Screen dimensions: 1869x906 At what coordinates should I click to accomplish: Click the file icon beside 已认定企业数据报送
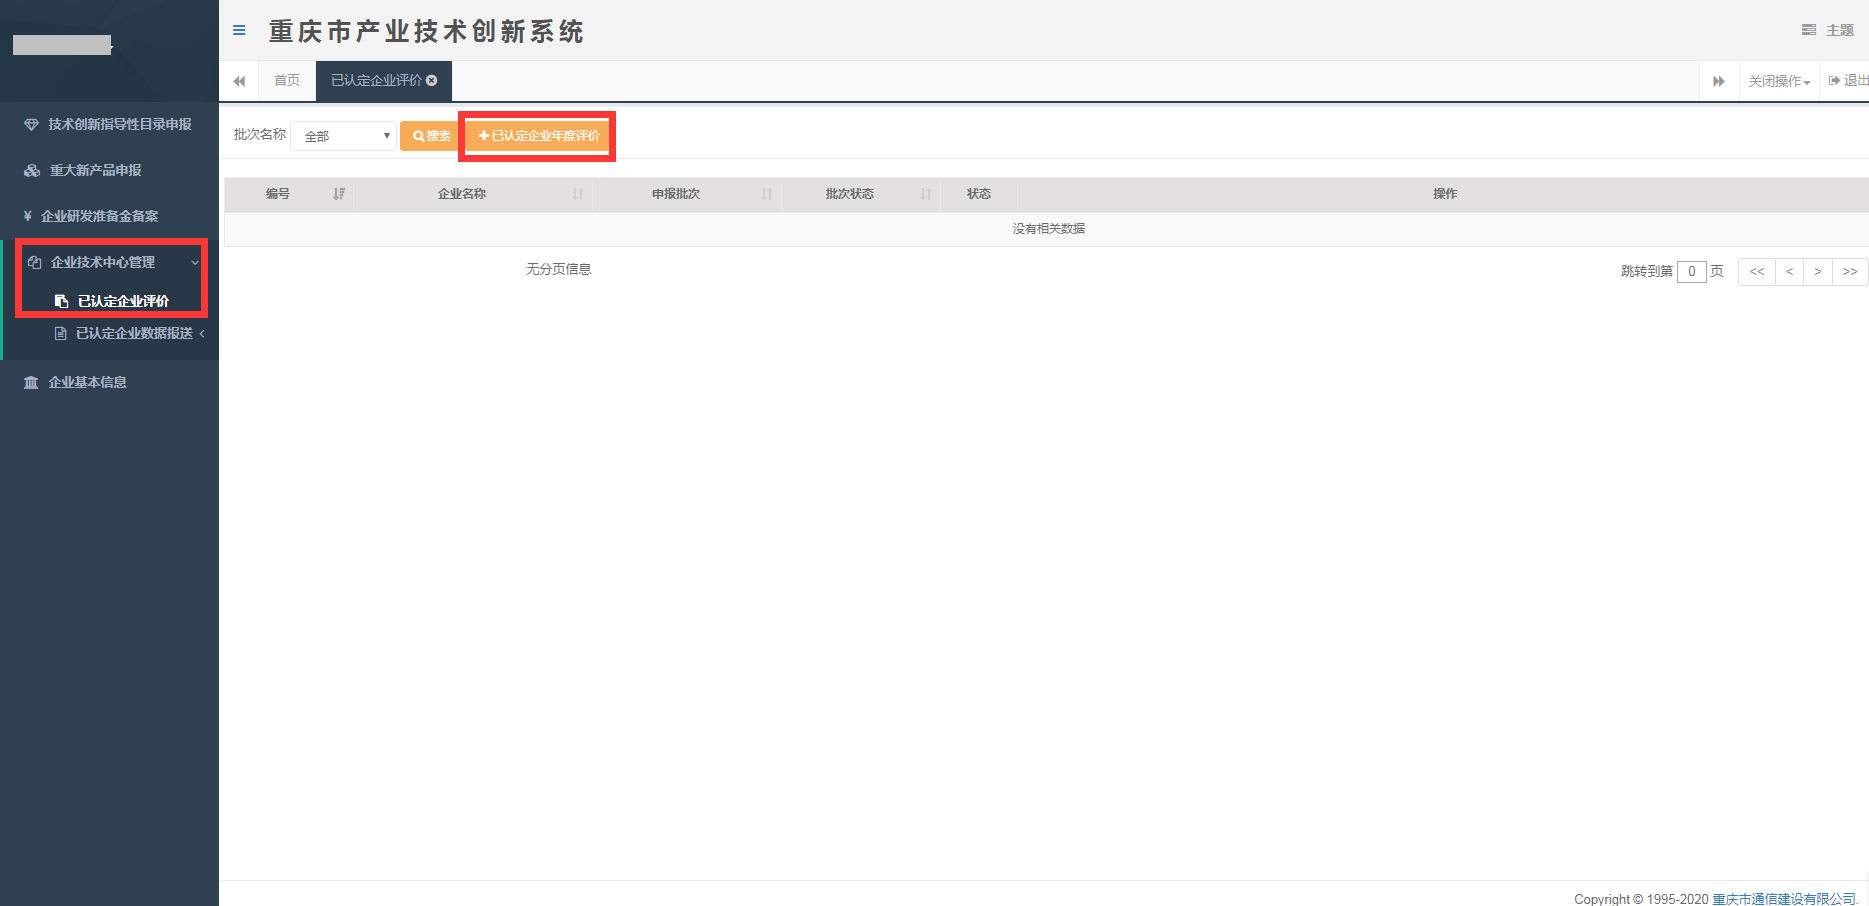[61, 333]
